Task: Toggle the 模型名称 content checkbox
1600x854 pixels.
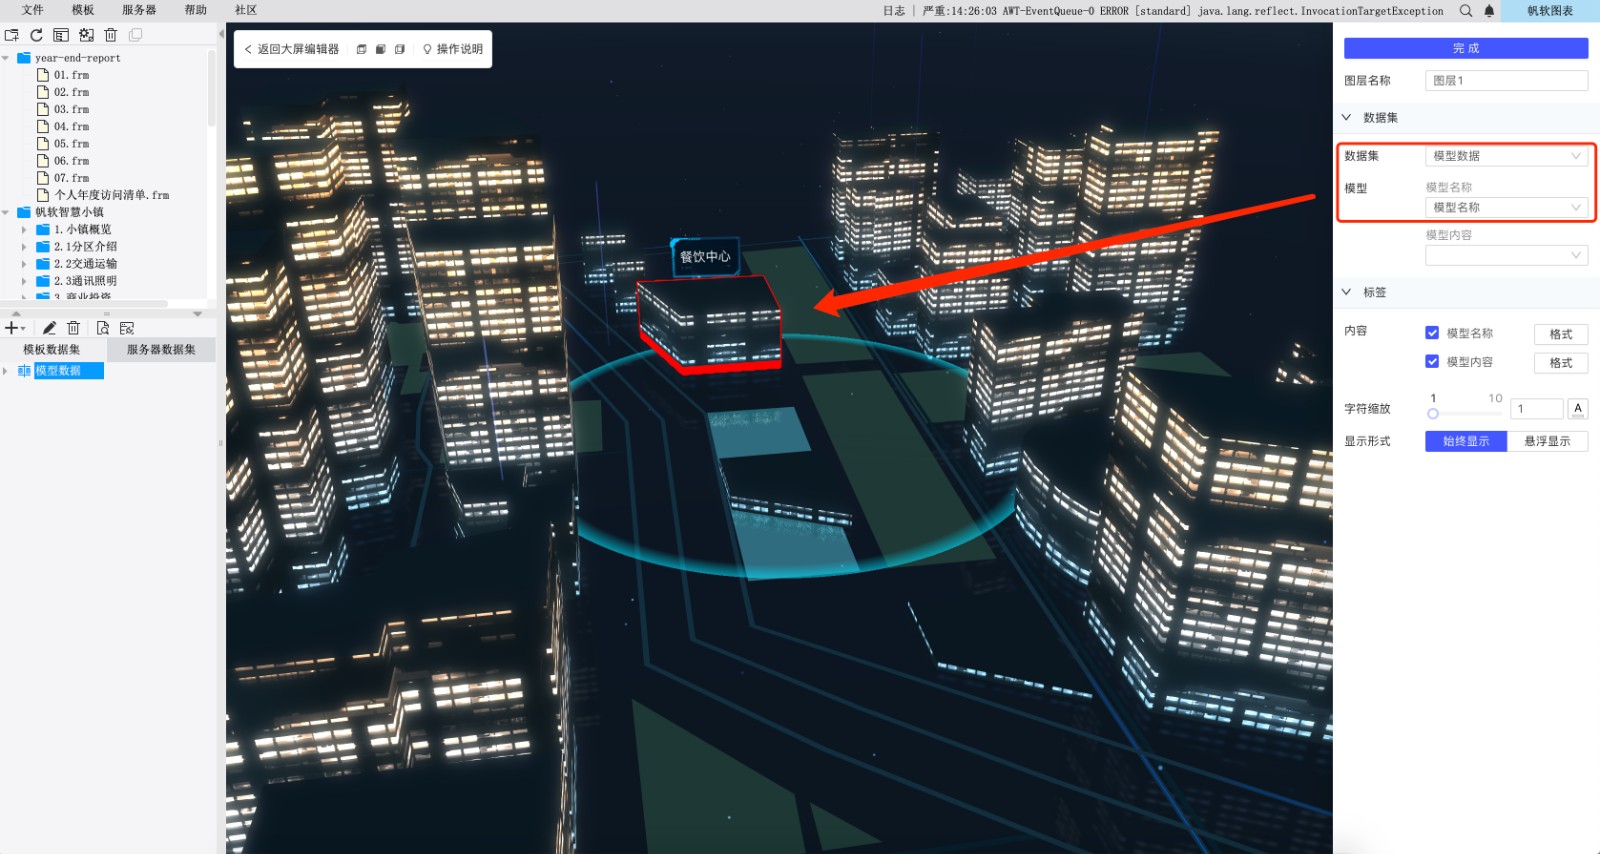Action: pyautogui.click(x=1432, y=333)
